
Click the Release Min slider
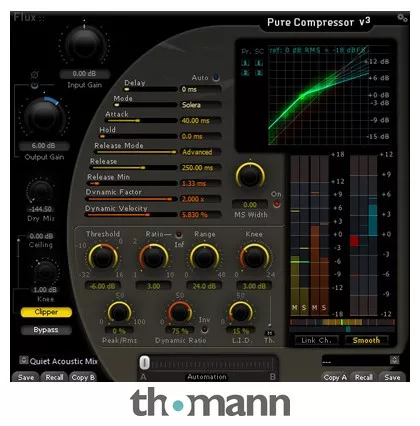tap(132, 183)
